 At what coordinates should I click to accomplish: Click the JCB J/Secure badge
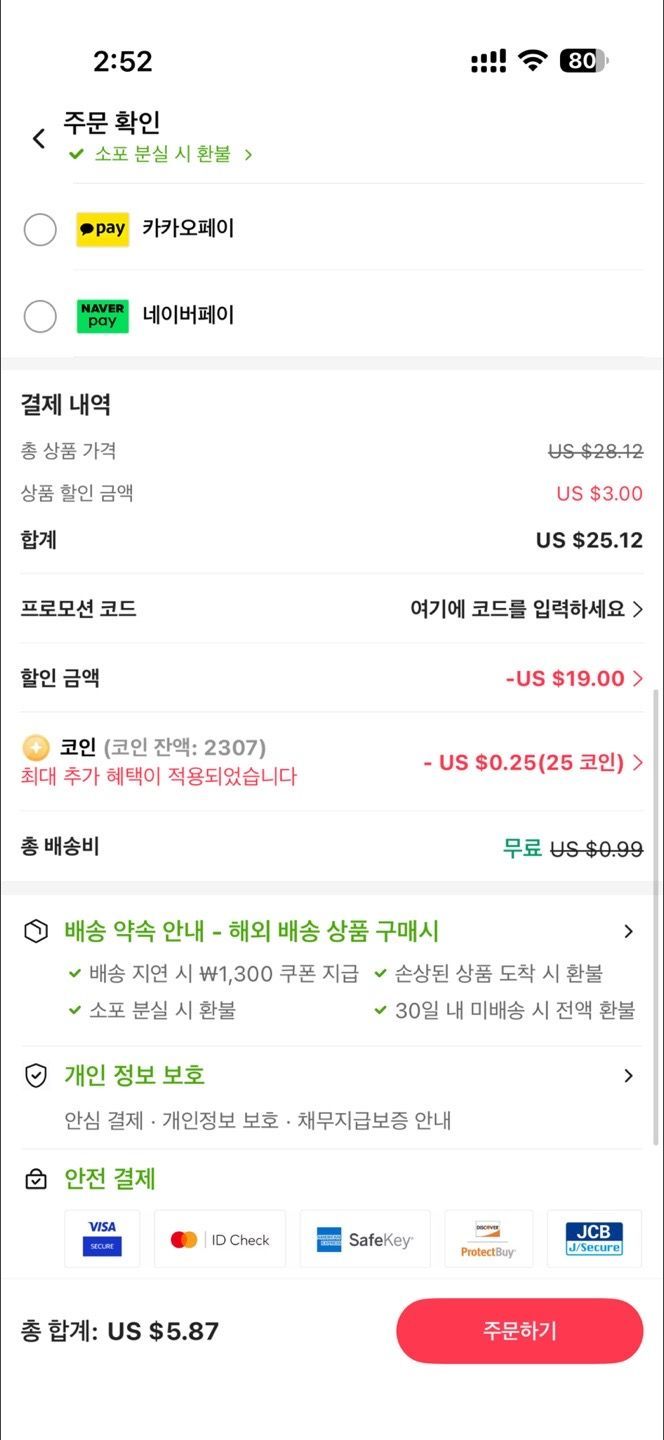pyautogui.click(x=594, y=1238)
